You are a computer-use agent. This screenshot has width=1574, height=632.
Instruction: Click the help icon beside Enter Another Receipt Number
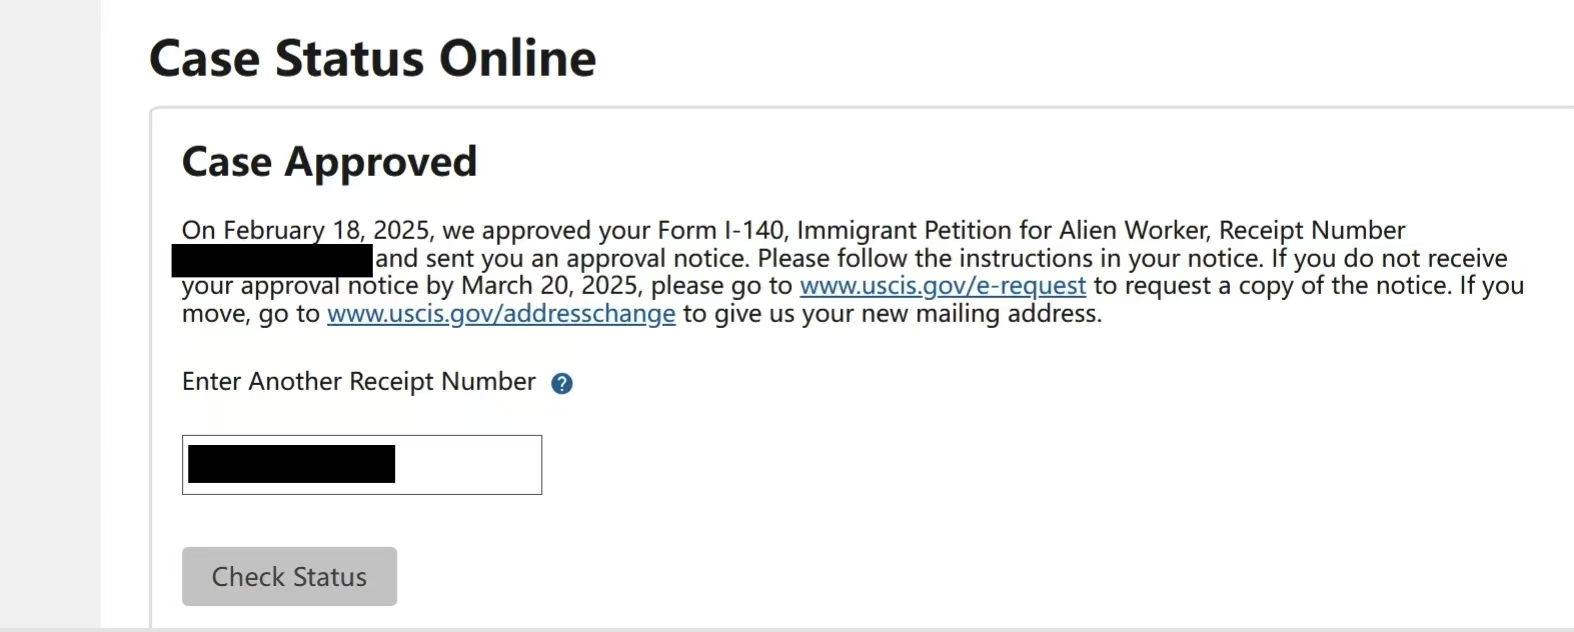click(562, 383)
